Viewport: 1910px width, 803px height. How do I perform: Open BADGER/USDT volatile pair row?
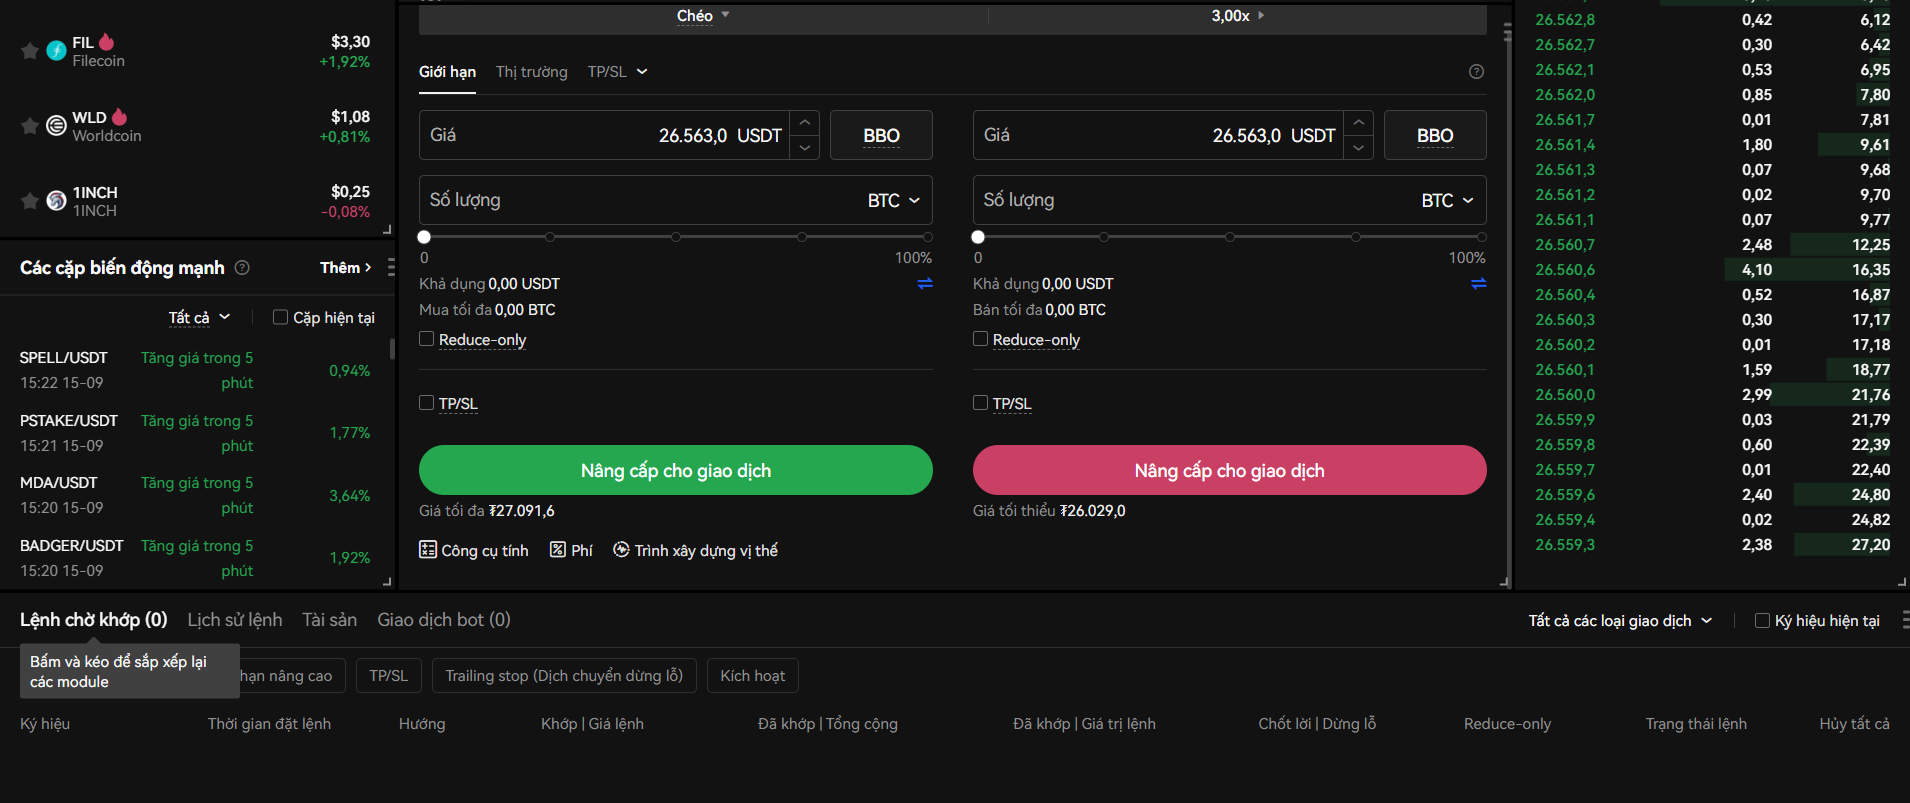[x=195, y=558]
